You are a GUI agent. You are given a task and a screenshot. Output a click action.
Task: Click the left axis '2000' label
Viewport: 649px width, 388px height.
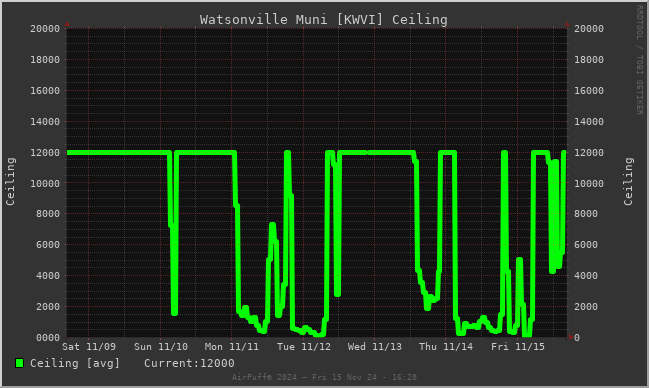coord(48,307)
